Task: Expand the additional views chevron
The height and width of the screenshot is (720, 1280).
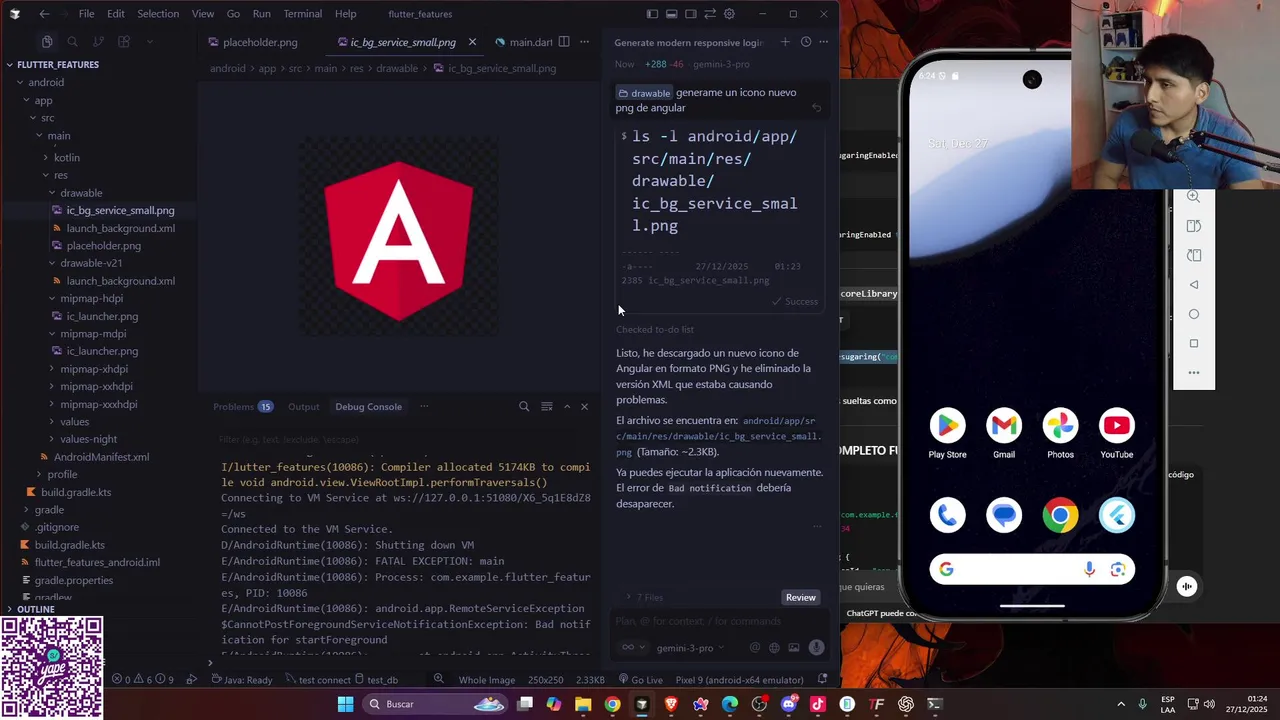Action: pyautogui.click(x=149, y=42)
